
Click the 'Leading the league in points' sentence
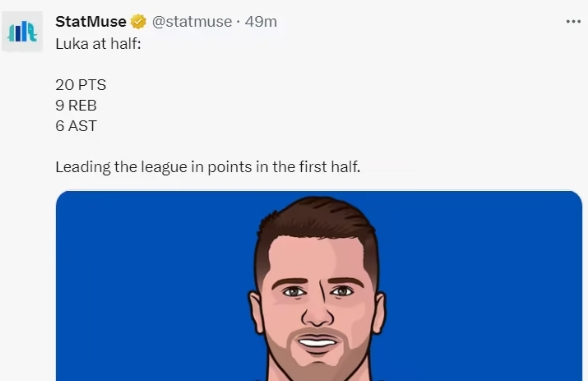208,167
